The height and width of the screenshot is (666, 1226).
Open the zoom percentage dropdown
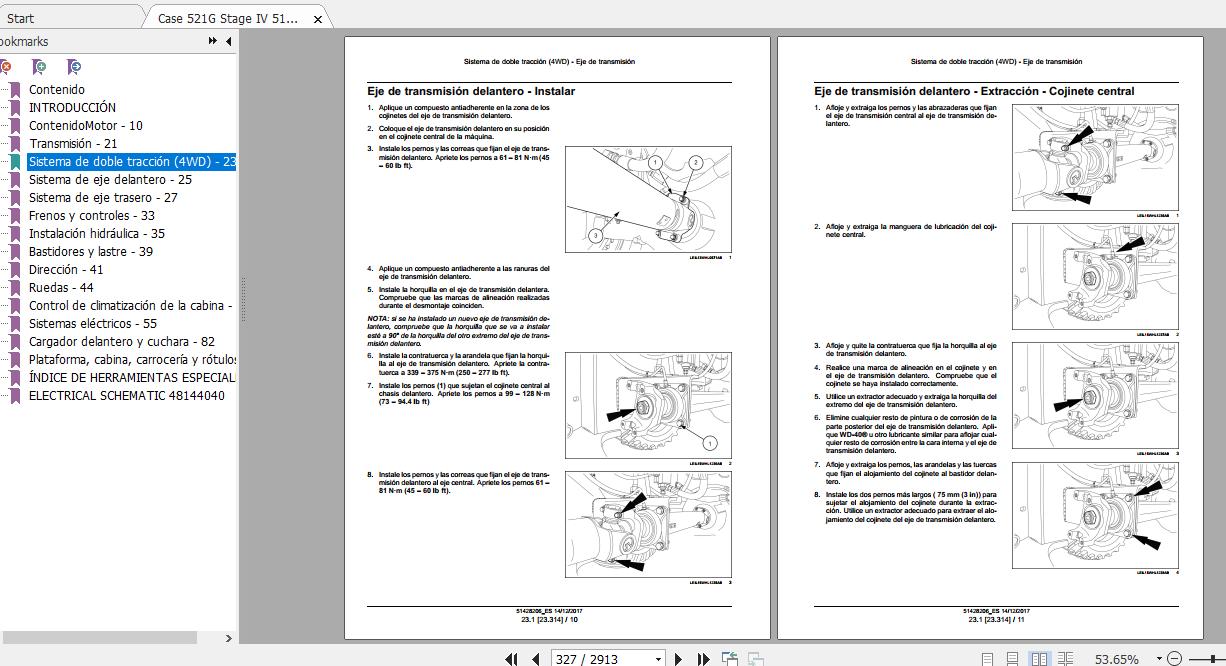tap(1159, 659)
